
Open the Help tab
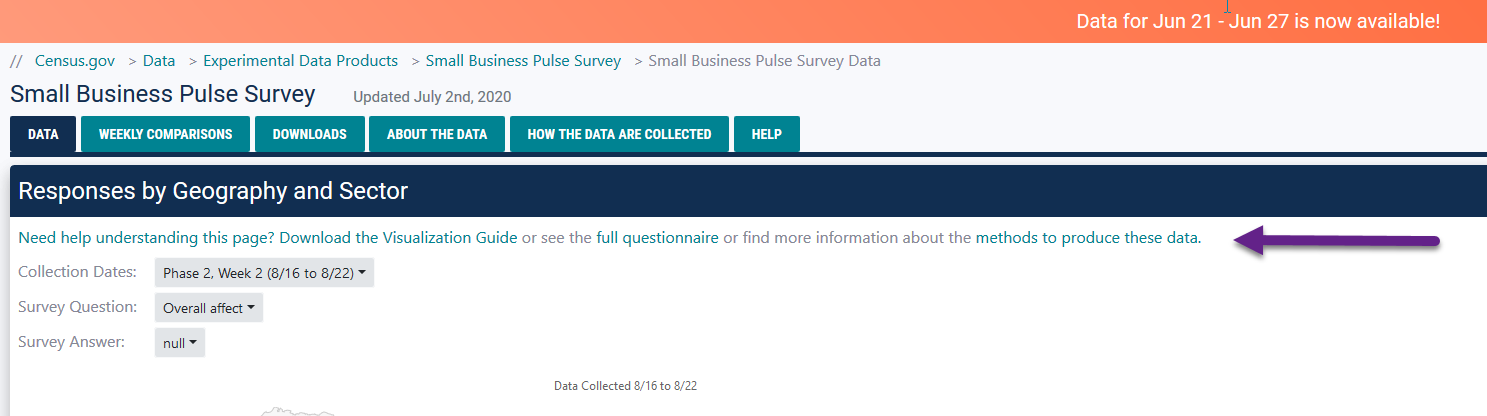point(766,134)
